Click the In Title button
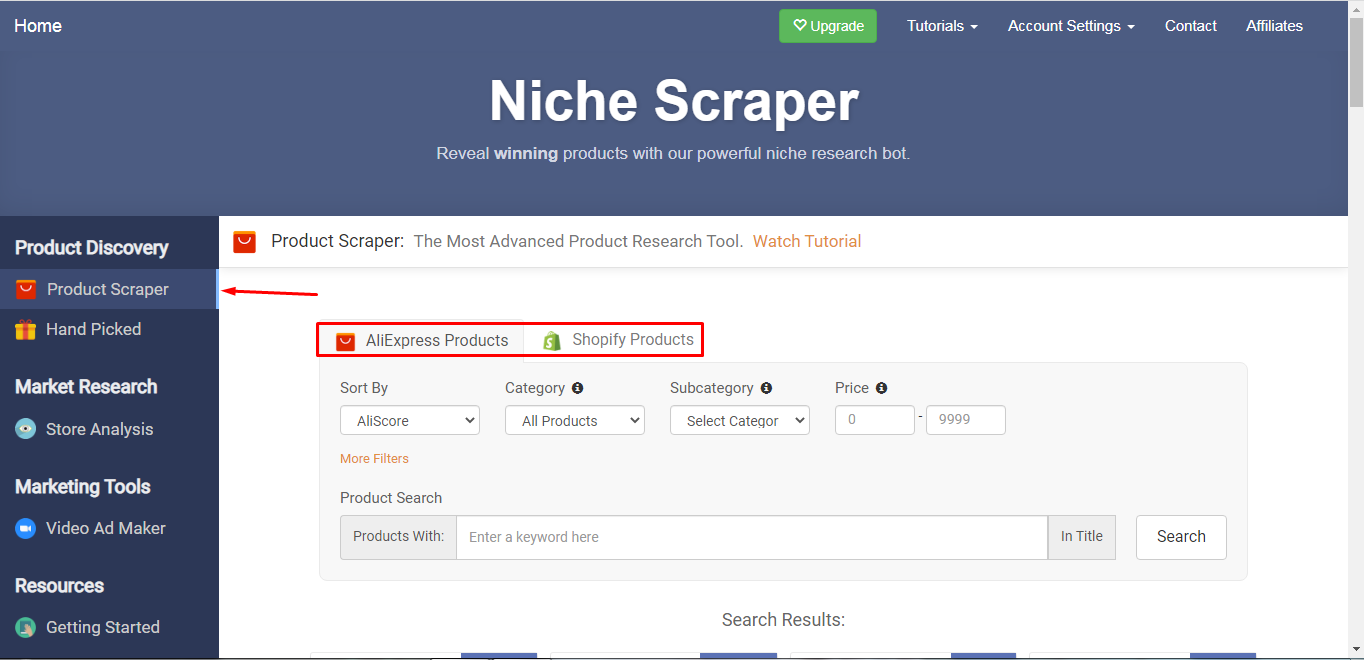Image resolution: width=1364 pixels, height=660 pixels. (x=1082, y=537)
